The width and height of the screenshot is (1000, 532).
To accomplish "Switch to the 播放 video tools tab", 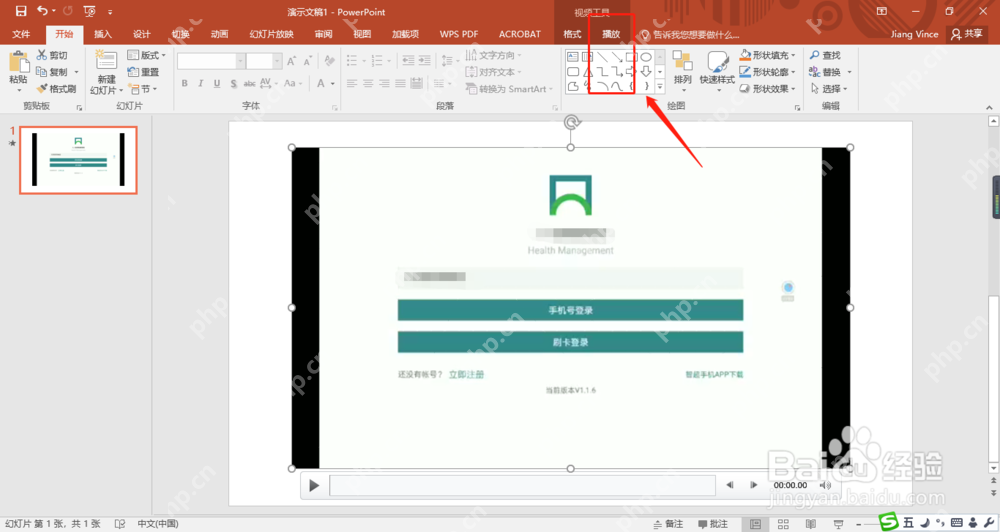I will [x=611, y=34].
